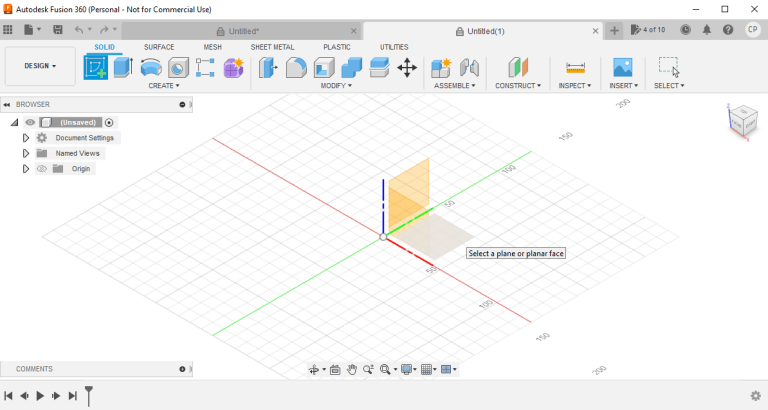This screenshot has height=410, width=768.
Task: Select the Revolve tool
Action: pyautogui.click(x=151, y=67)
